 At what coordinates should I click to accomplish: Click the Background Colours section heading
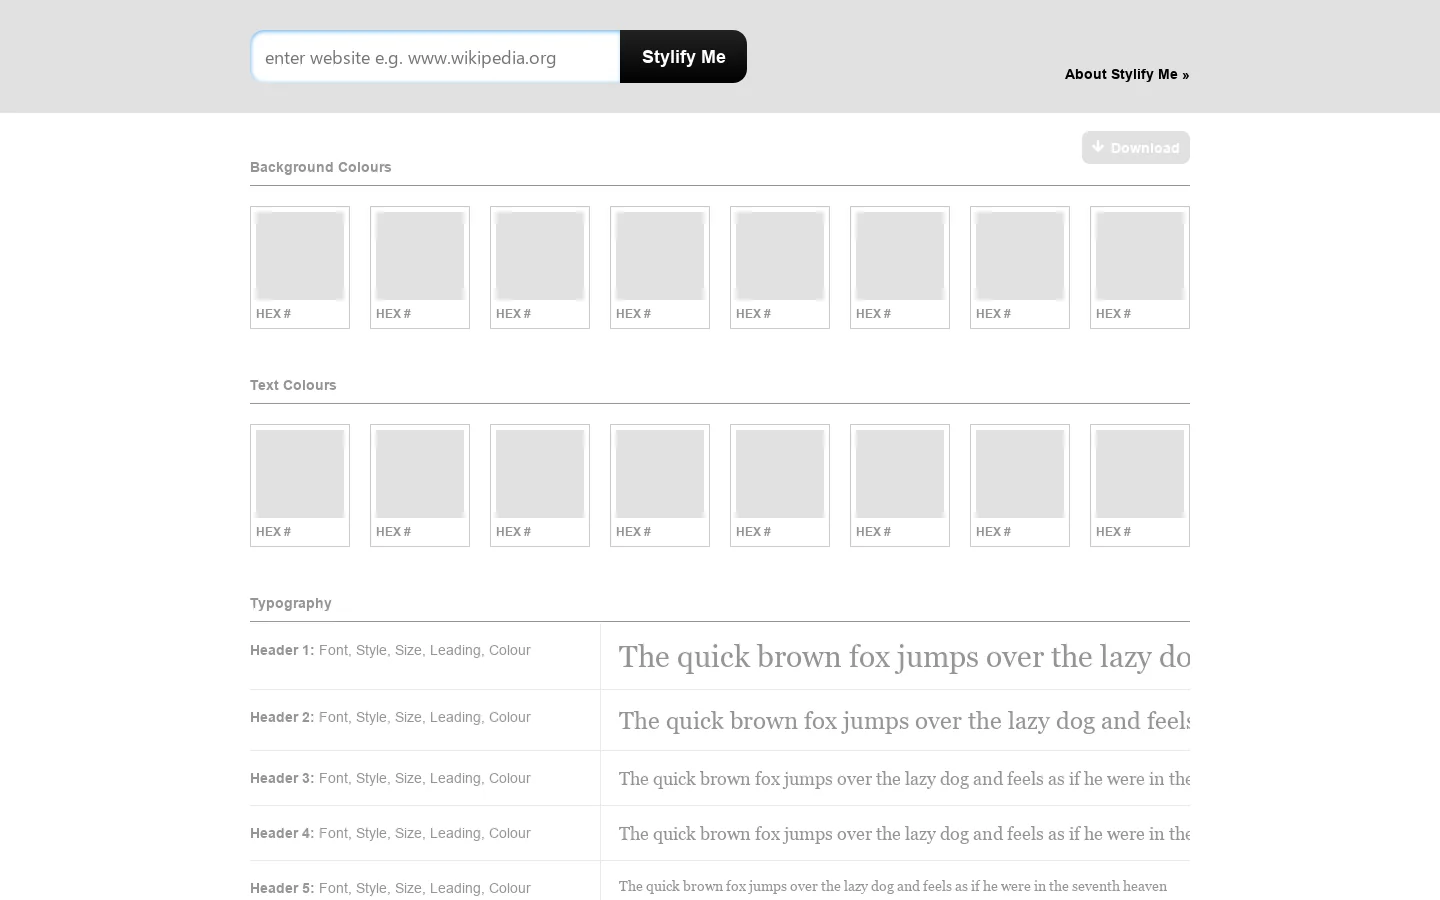pyautogui.click(x=321, y=167)
